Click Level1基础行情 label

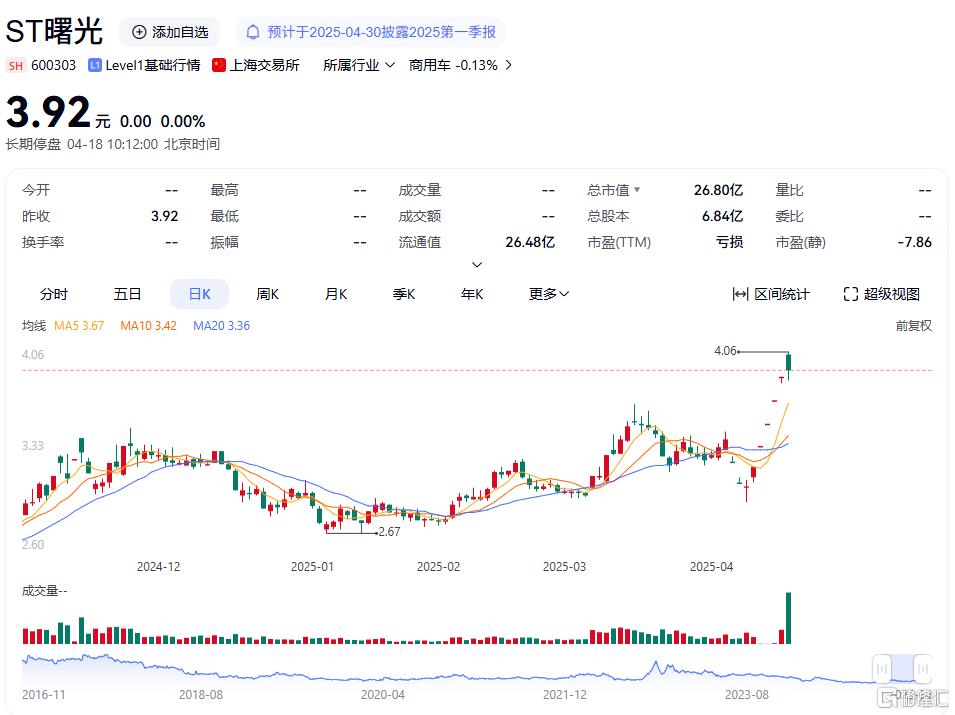click(152, 65)
